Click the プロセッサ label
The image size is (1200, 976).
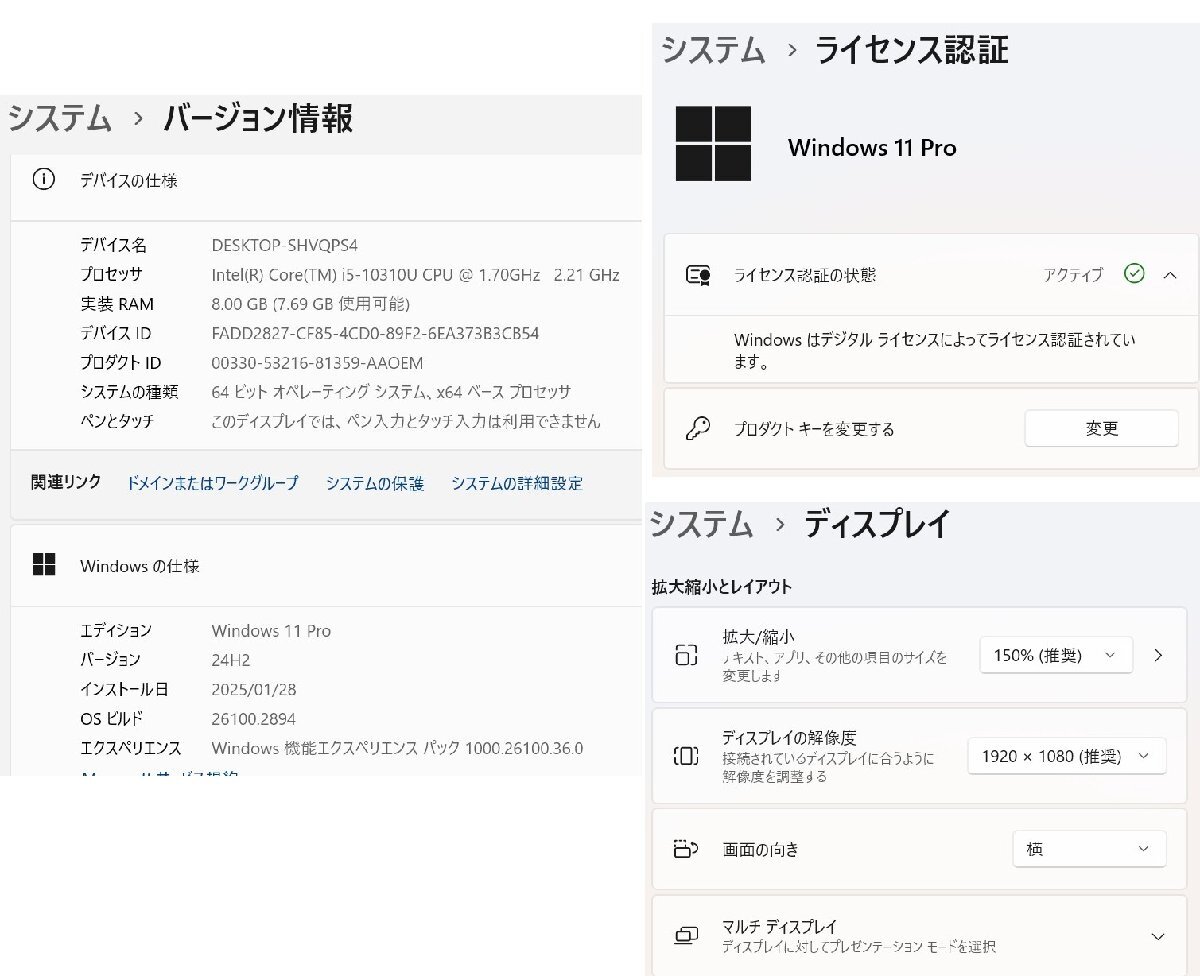pyautogui.click(x=111, y=274)
